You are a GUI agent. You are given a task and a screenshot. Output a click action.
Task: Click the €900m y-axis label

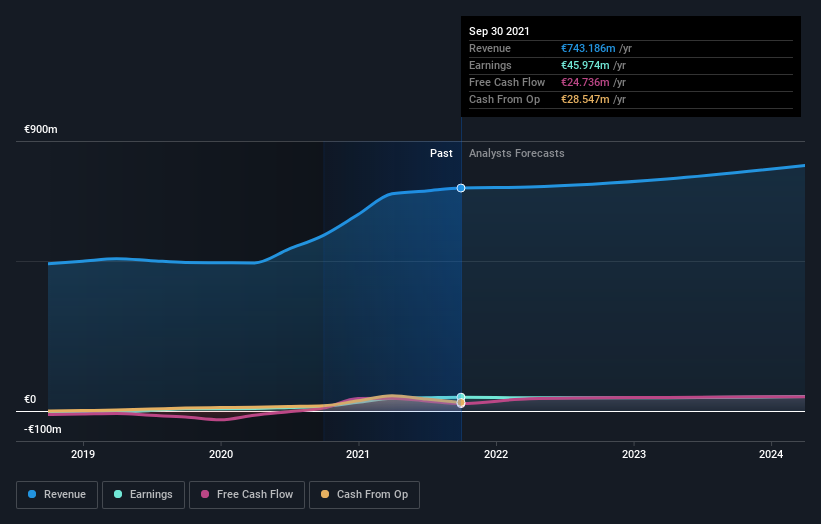click(x=41, y=129)
